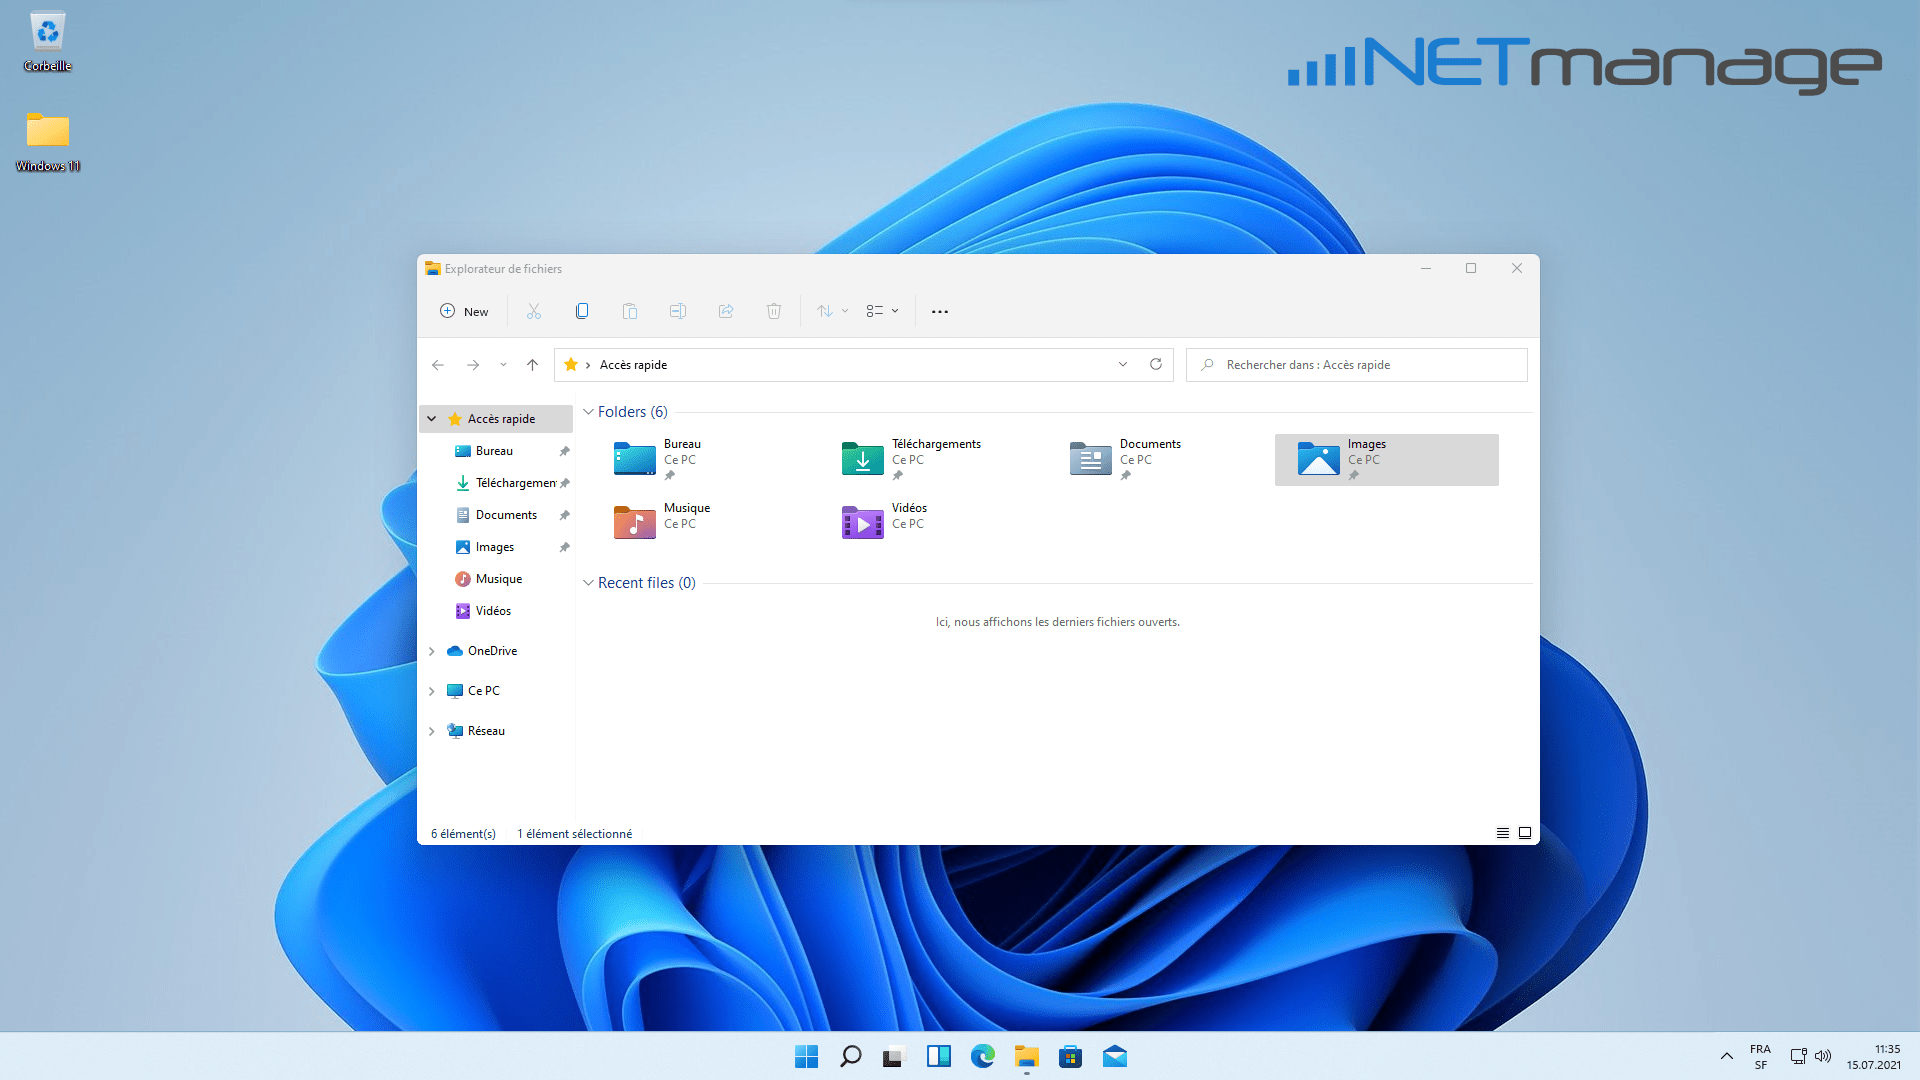Collapse the Folders (6) group
The width and height of the screenshot is (1920, 1080).
pyautogui.click(x=589, y=412)
